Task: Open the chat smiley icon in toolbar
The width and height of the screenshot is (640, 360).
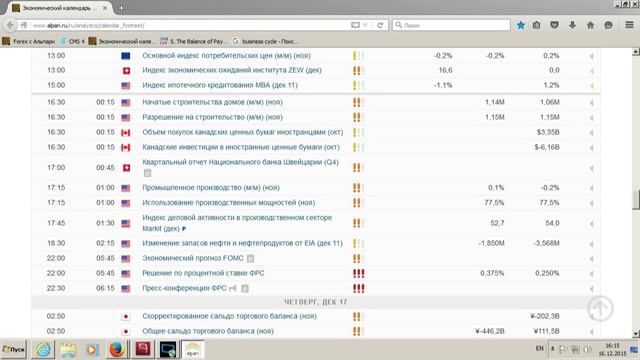Action: [608, 25]
